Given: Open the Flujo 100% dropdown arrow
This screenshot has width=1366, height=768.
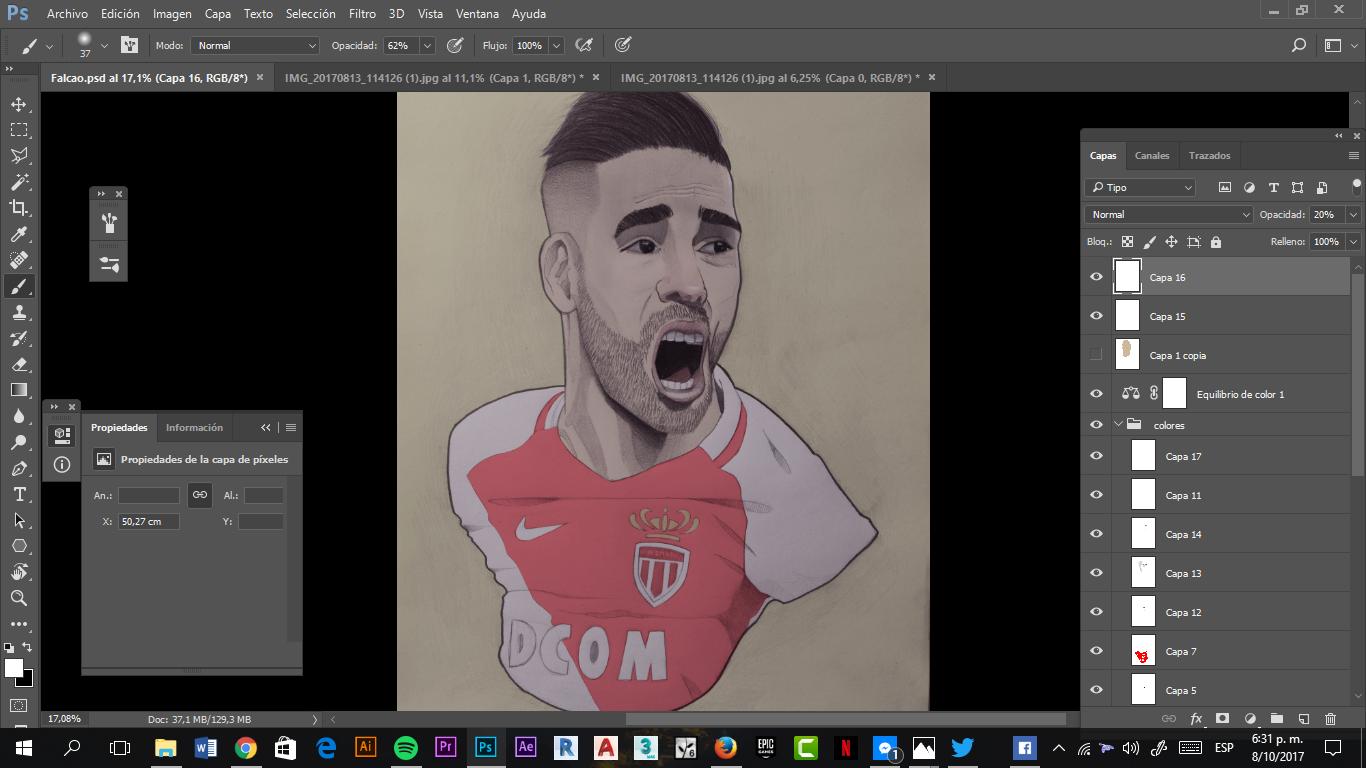Looking at the screenshot, I should 556,45.
